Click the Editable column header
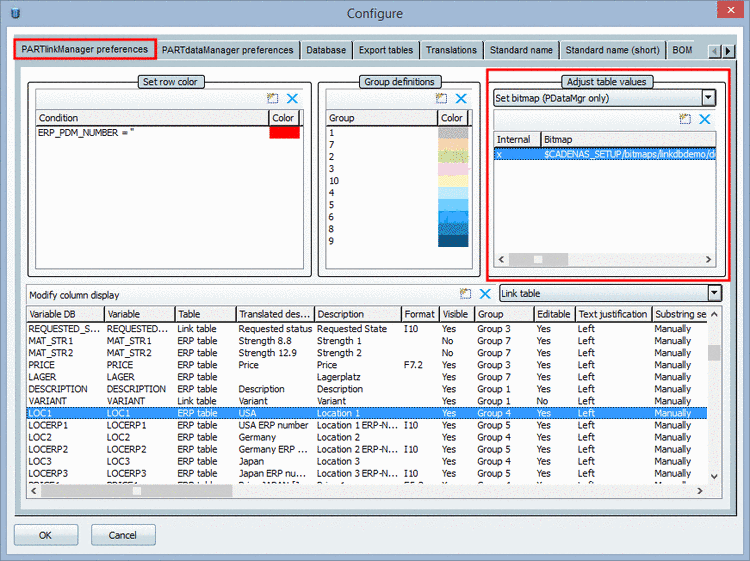 pyautogui.click(x=554, y=314)
